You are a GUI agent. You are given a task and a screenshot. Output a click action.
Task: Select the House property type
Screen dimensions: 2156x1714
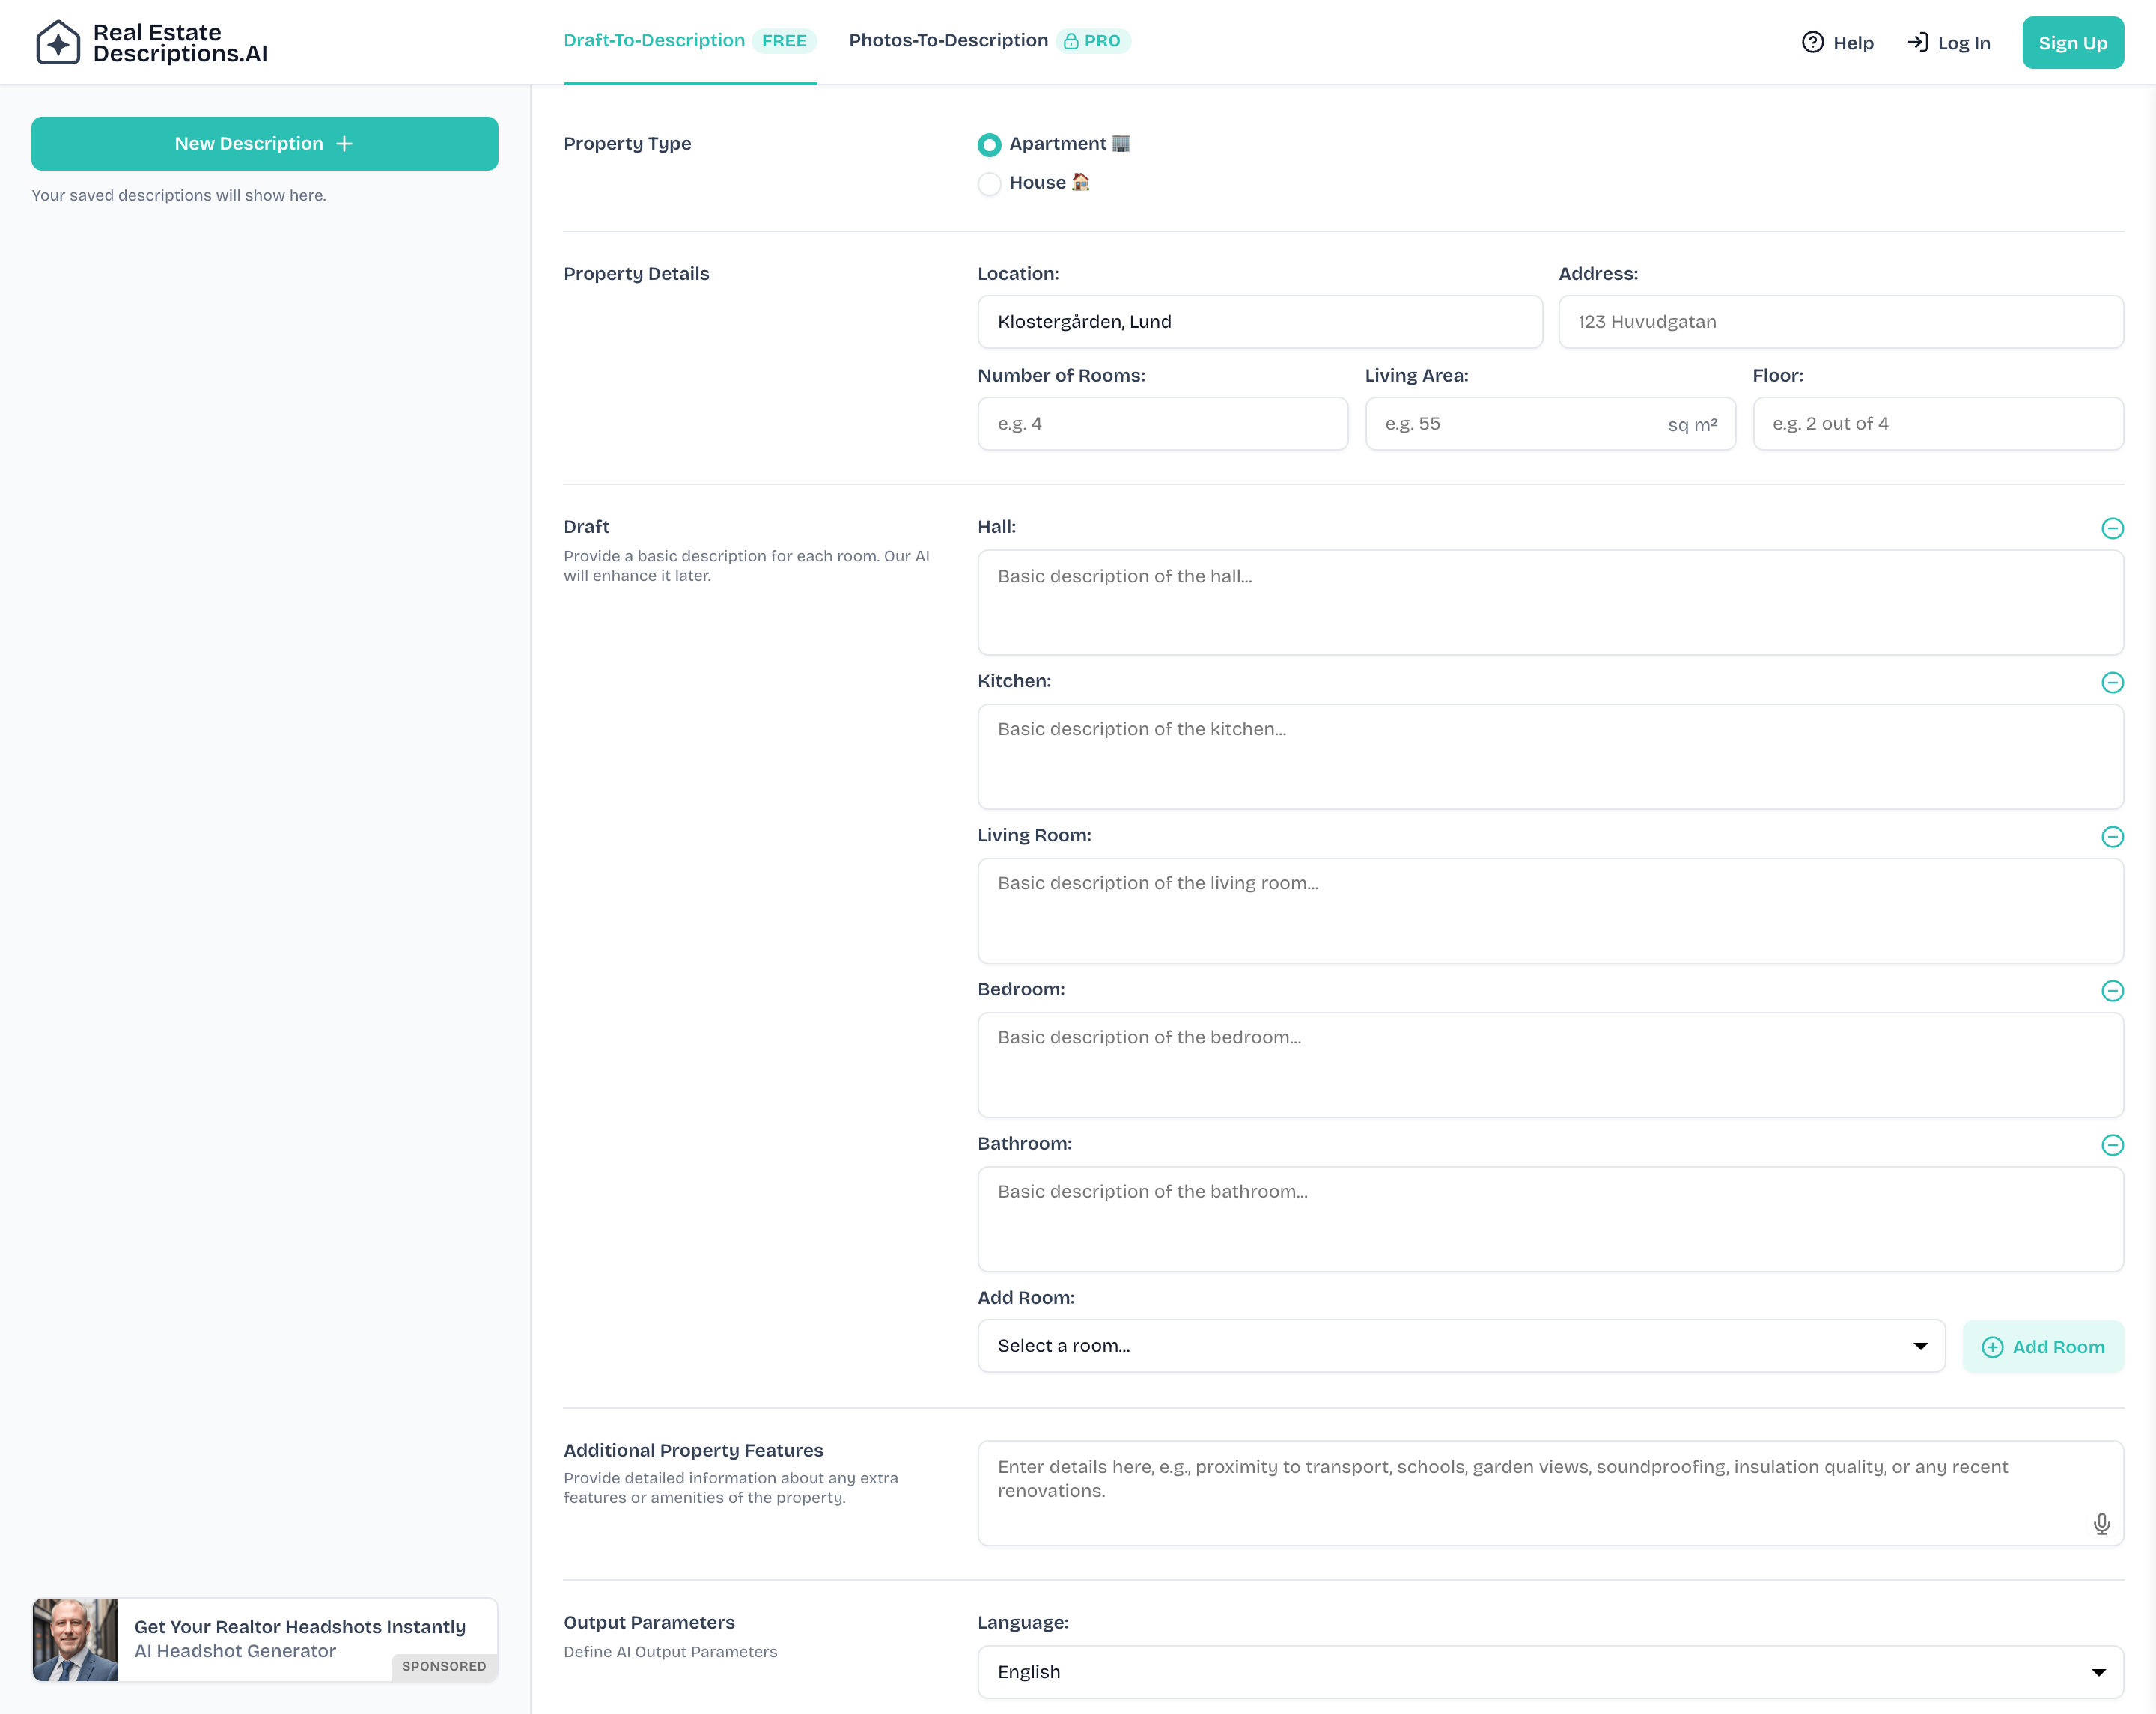point(989,184)
